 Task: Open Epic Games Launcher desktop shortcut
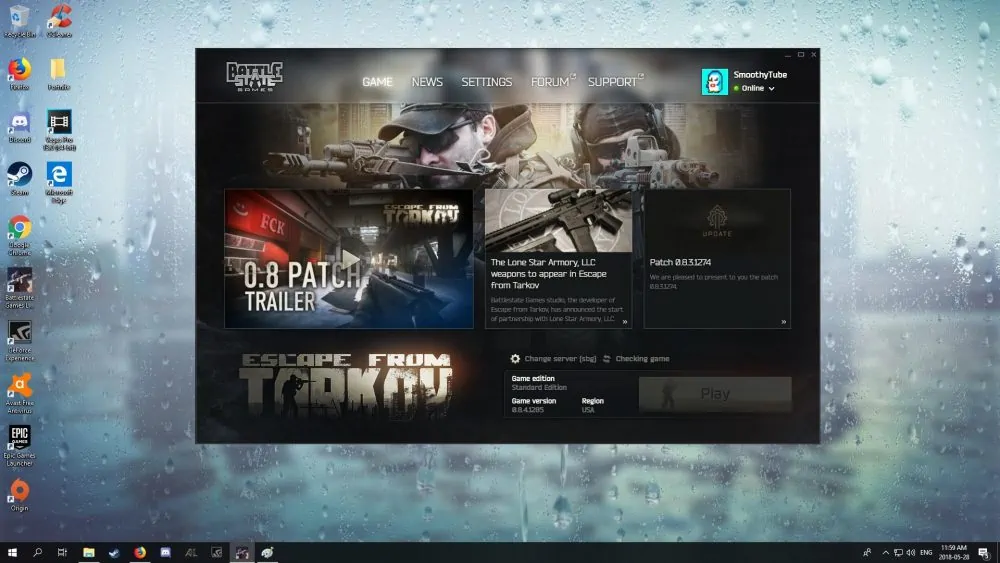[x=19, y=446]
